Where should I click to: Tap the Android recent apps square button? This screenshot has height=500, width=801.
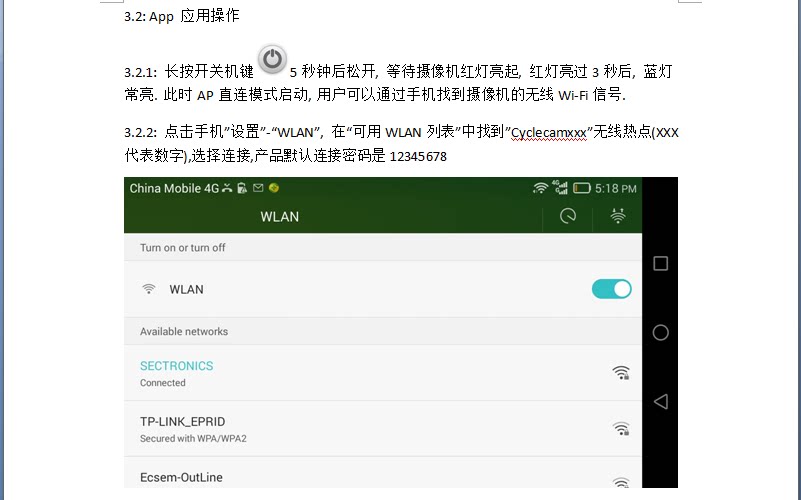tap(661, 264)
